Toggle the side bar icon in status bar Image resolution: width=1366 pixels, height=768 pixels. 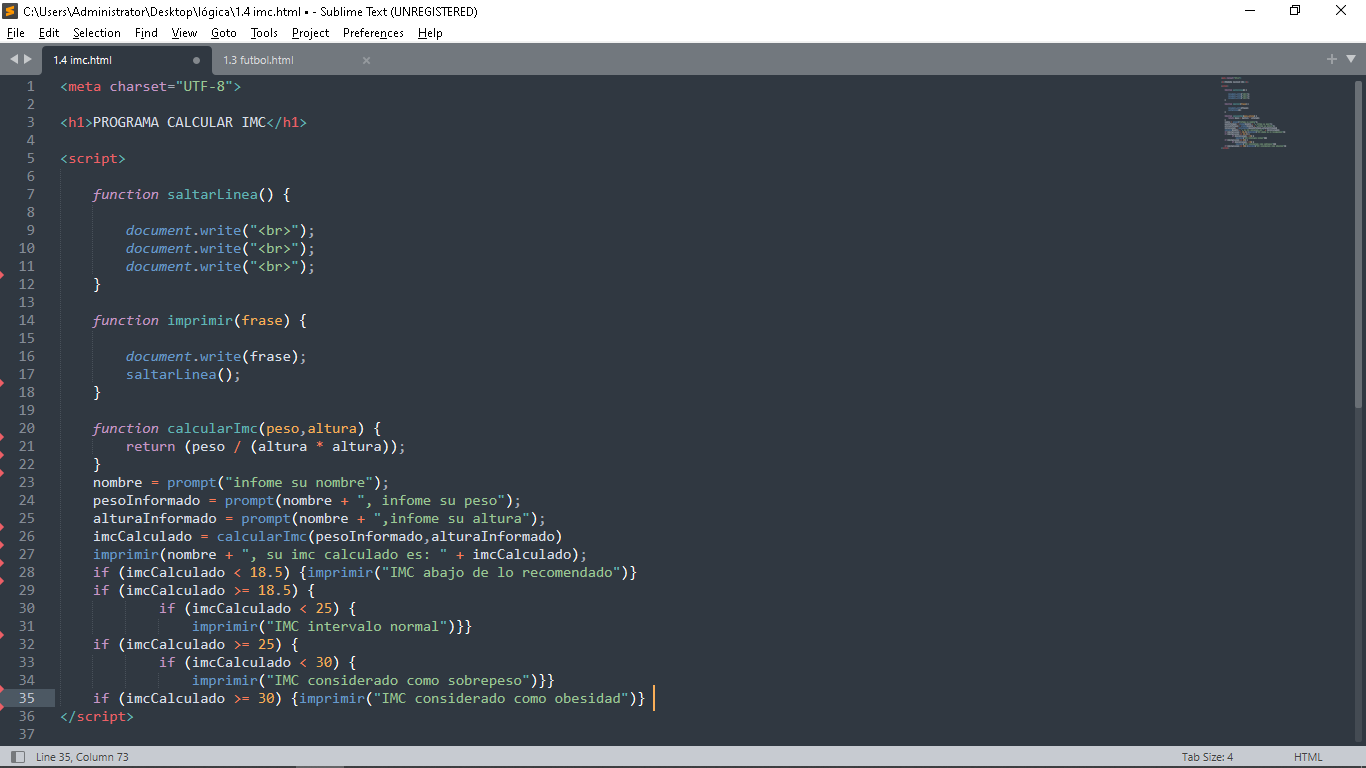(x=18, y=757)
